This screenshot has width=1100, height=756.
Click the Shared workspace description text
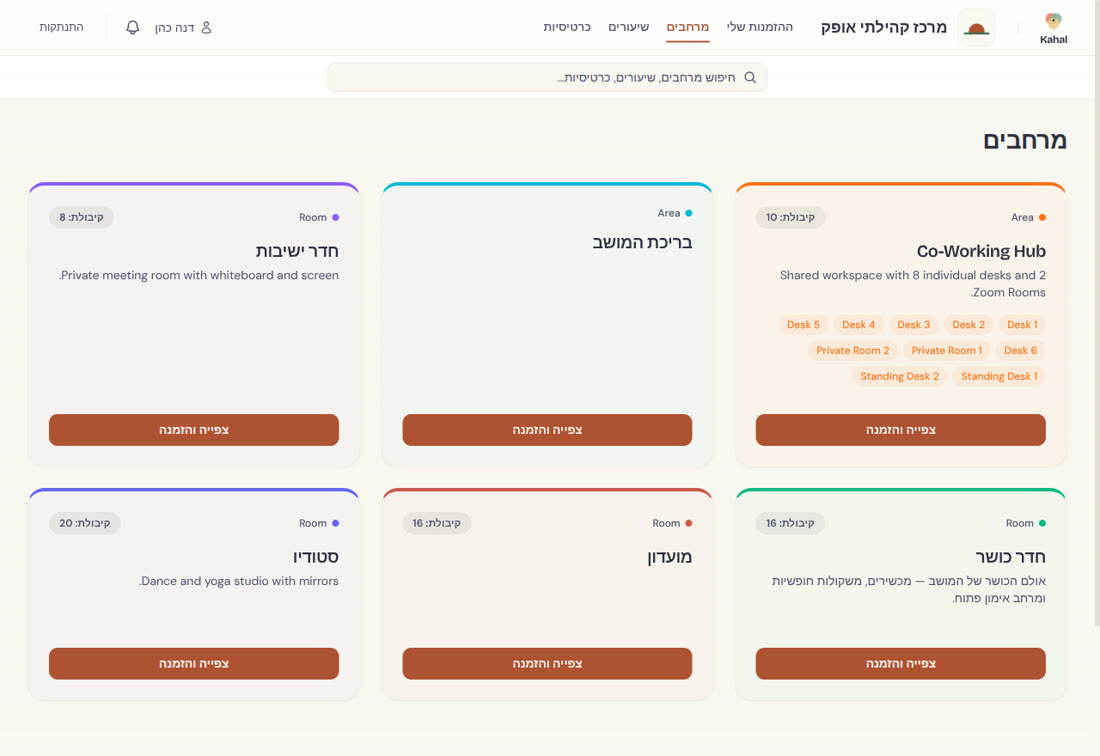[912, 284]
